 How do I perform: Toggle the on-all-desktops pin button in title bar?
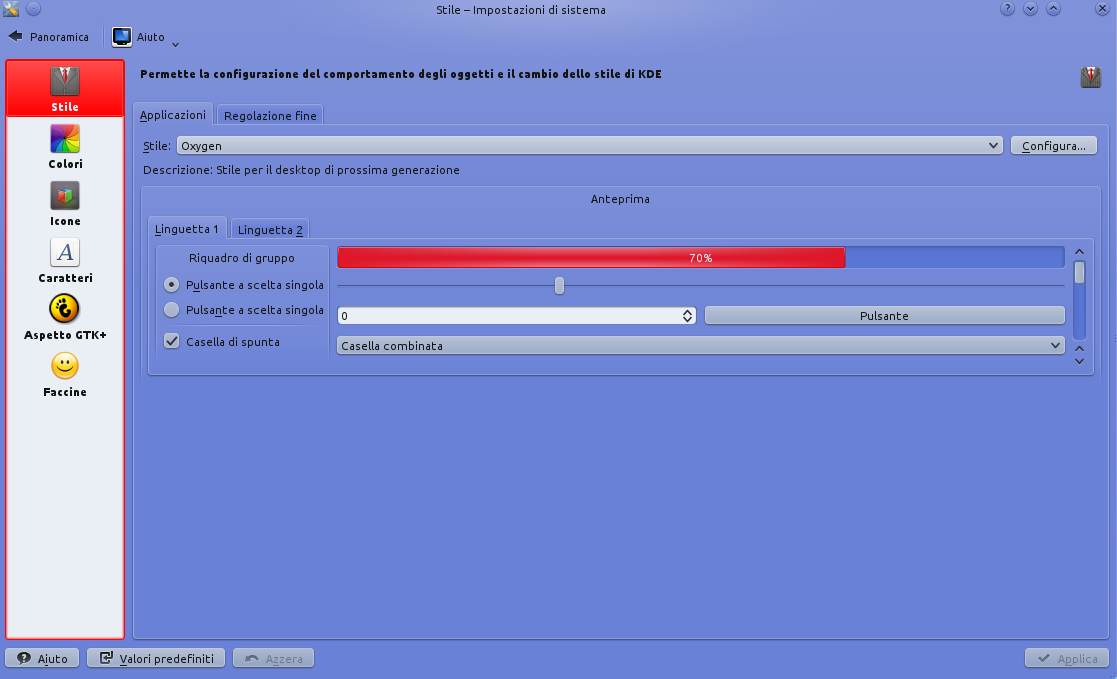click(x=33, y=9)
